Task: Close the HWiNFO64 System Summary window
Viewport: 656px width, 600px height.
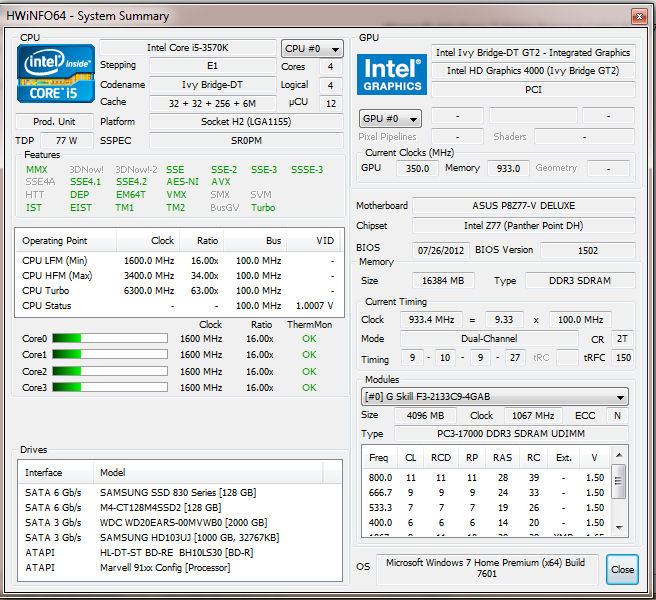Action: 639,16
